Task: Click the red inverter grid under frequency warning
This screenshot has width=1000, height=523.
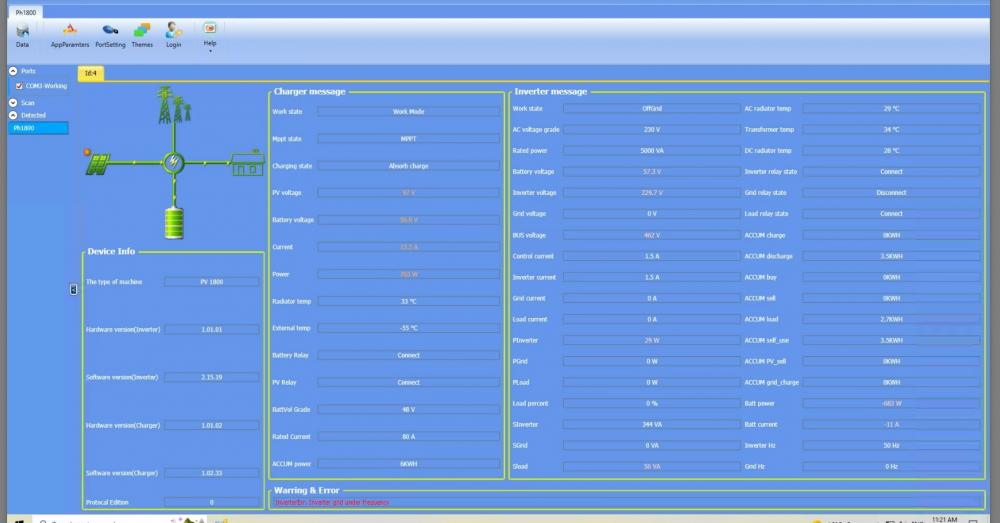Action: pyautogui.click(x=331, y=503)
